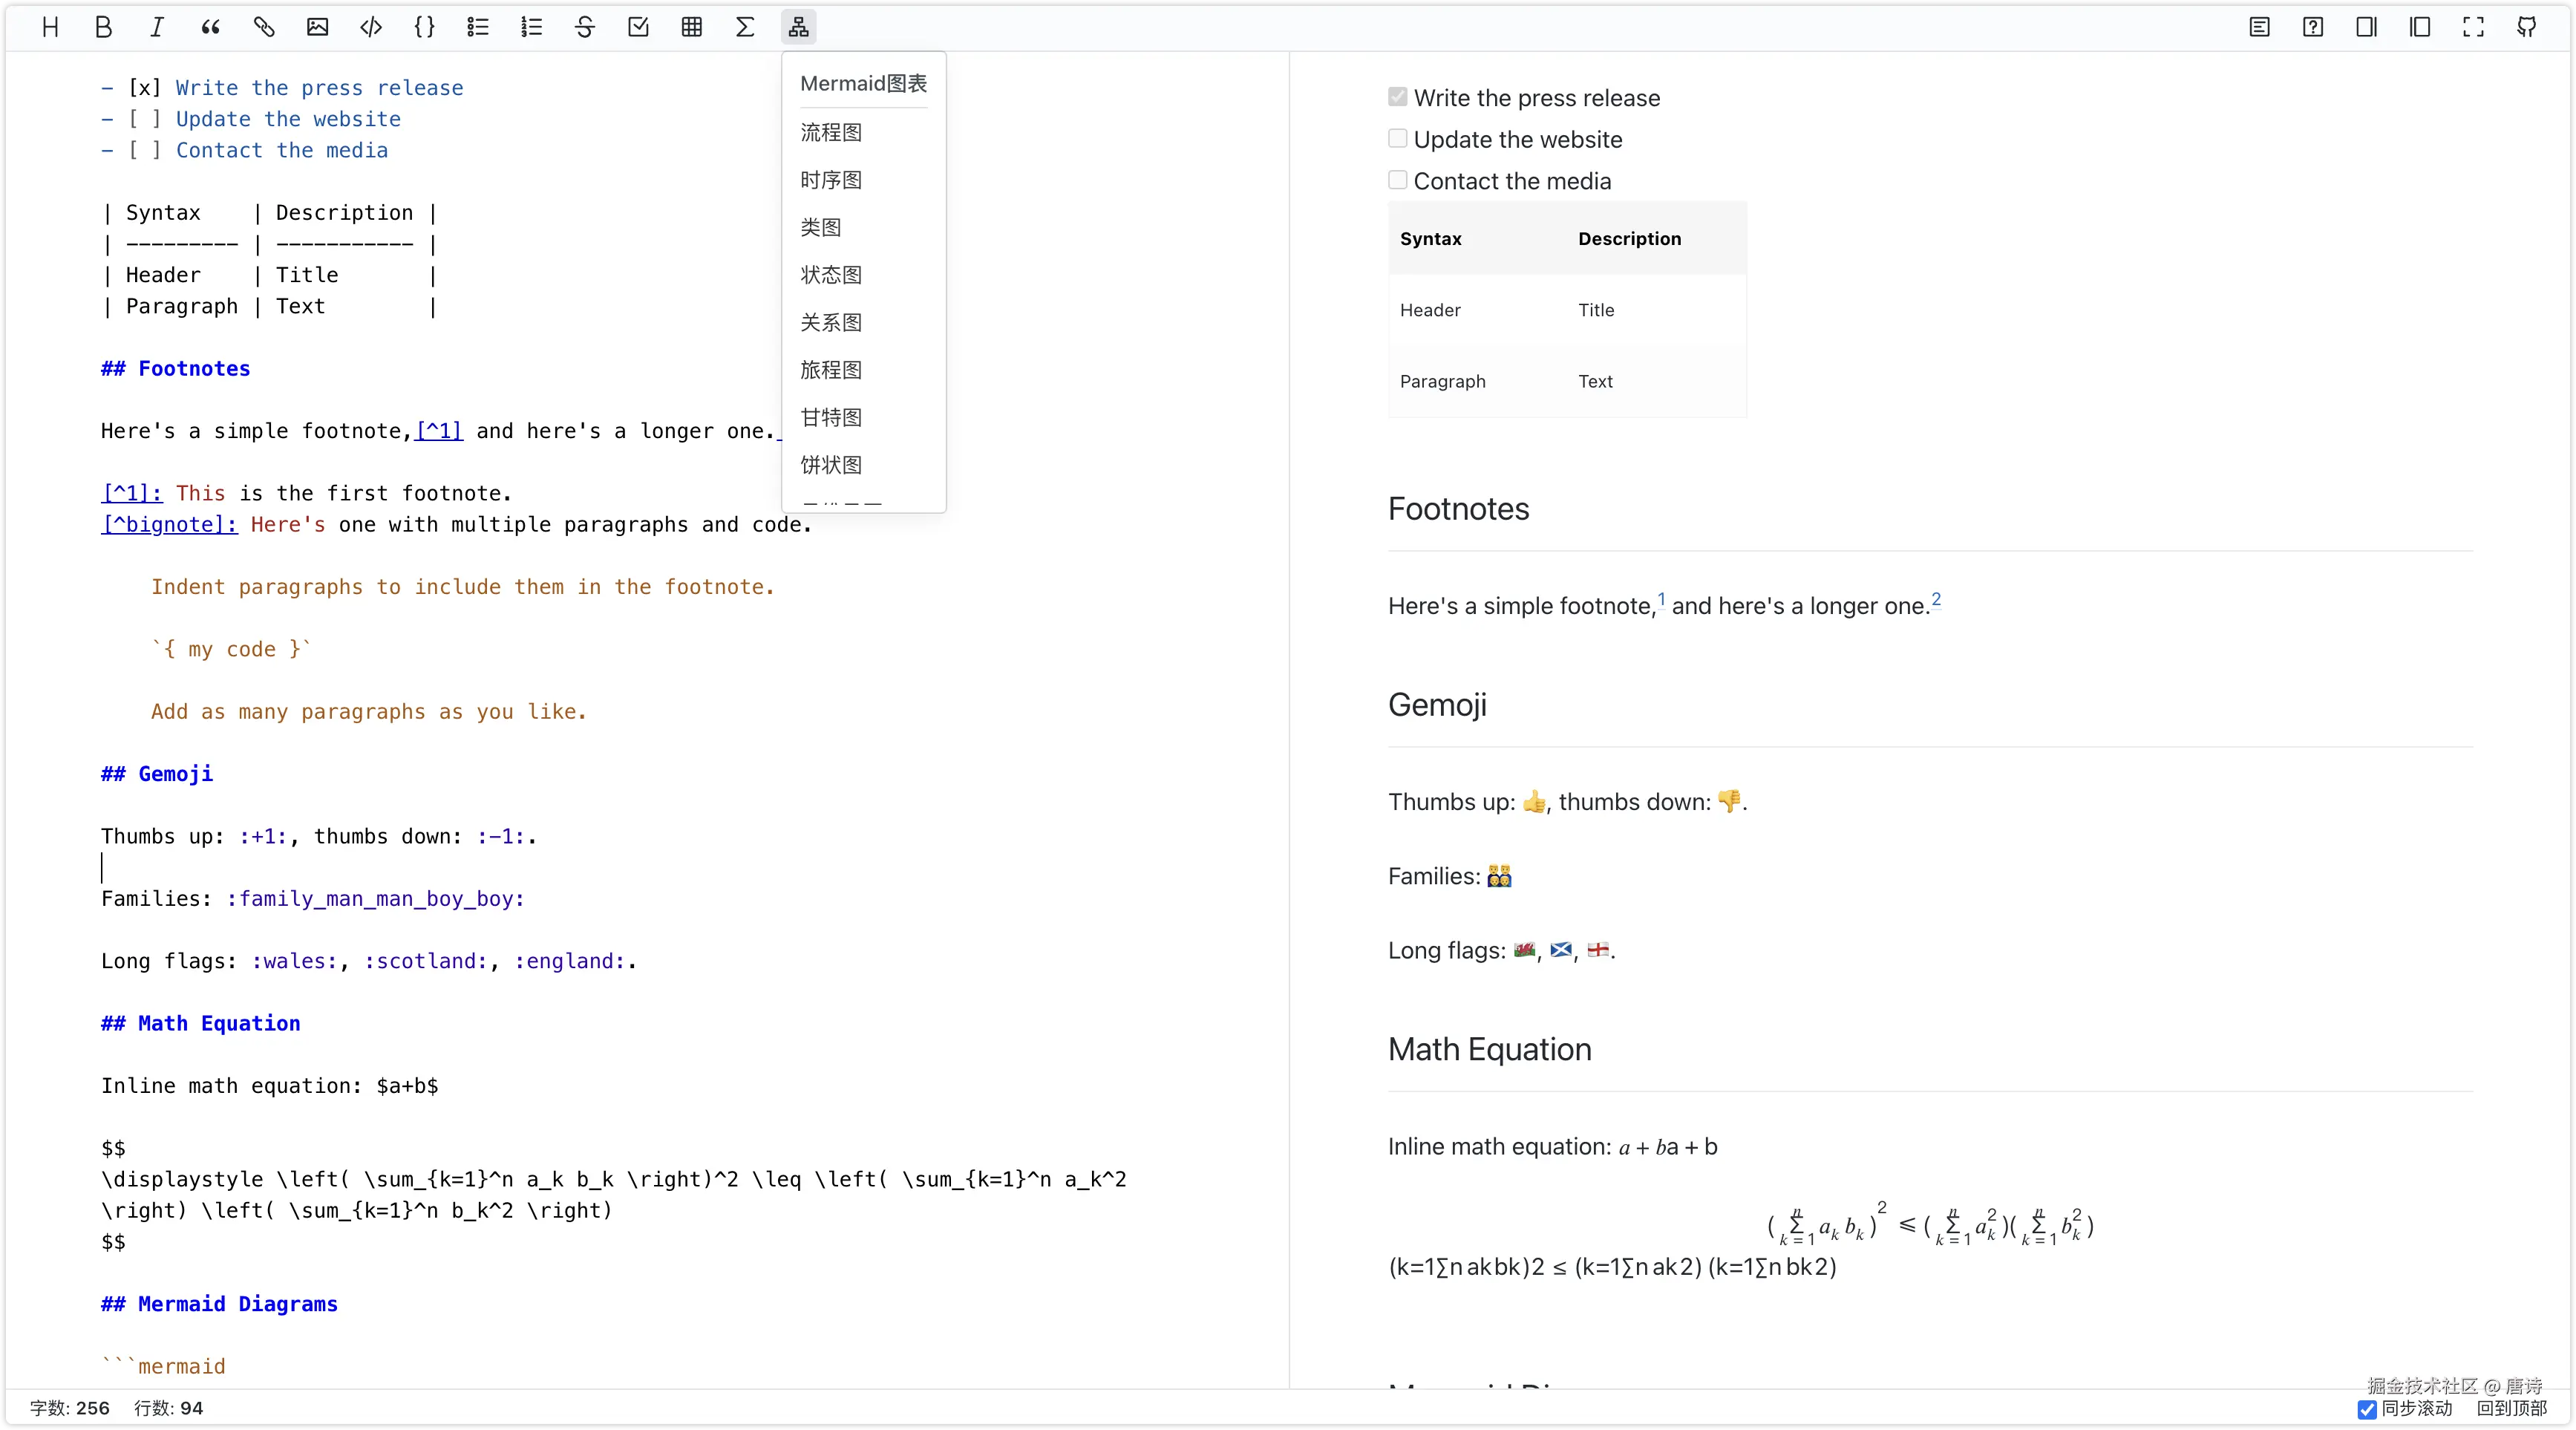Click the [^1] footnote reference in editor
The width and height of the screenshot is (2576, 1430).
click(x=439, y=431)
